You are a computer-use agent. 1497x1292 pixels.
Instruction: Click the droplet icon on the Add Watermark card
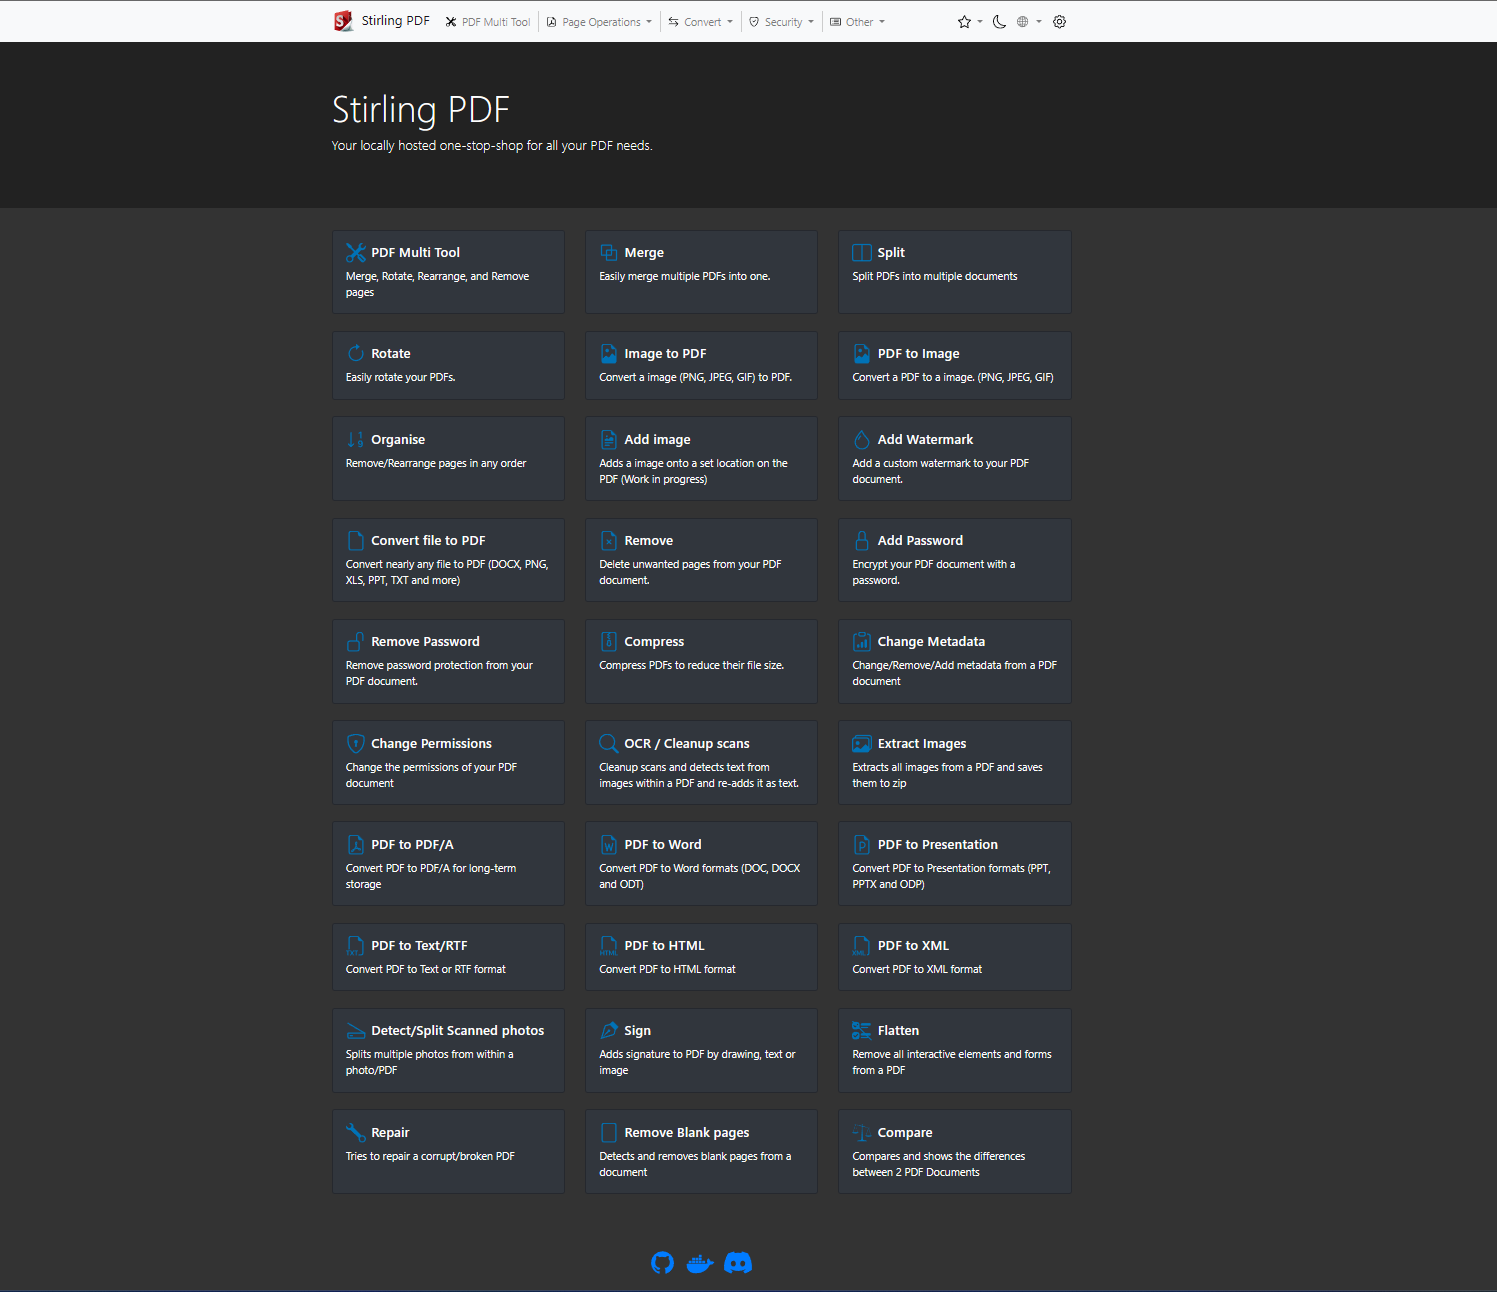[862, 440]
